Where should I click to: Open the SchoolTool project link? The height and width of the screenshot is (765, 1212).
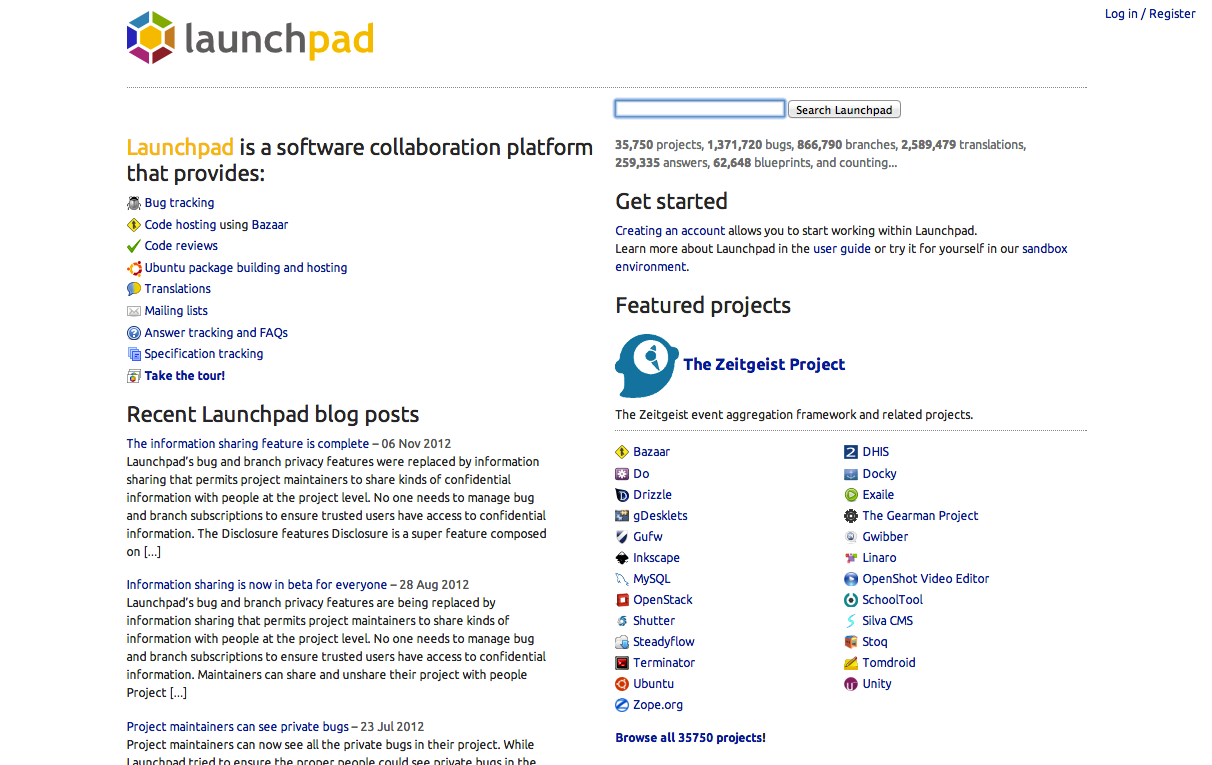pyautogui.click(x=893, y=600)
